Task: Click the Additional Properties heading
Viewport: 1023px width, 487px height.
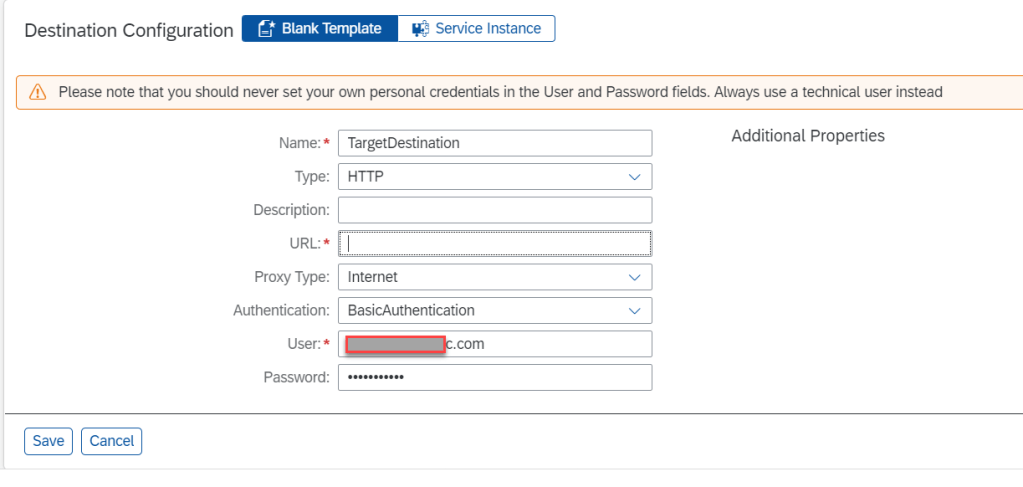Action: pyautogui.click(x=808, y=136)
